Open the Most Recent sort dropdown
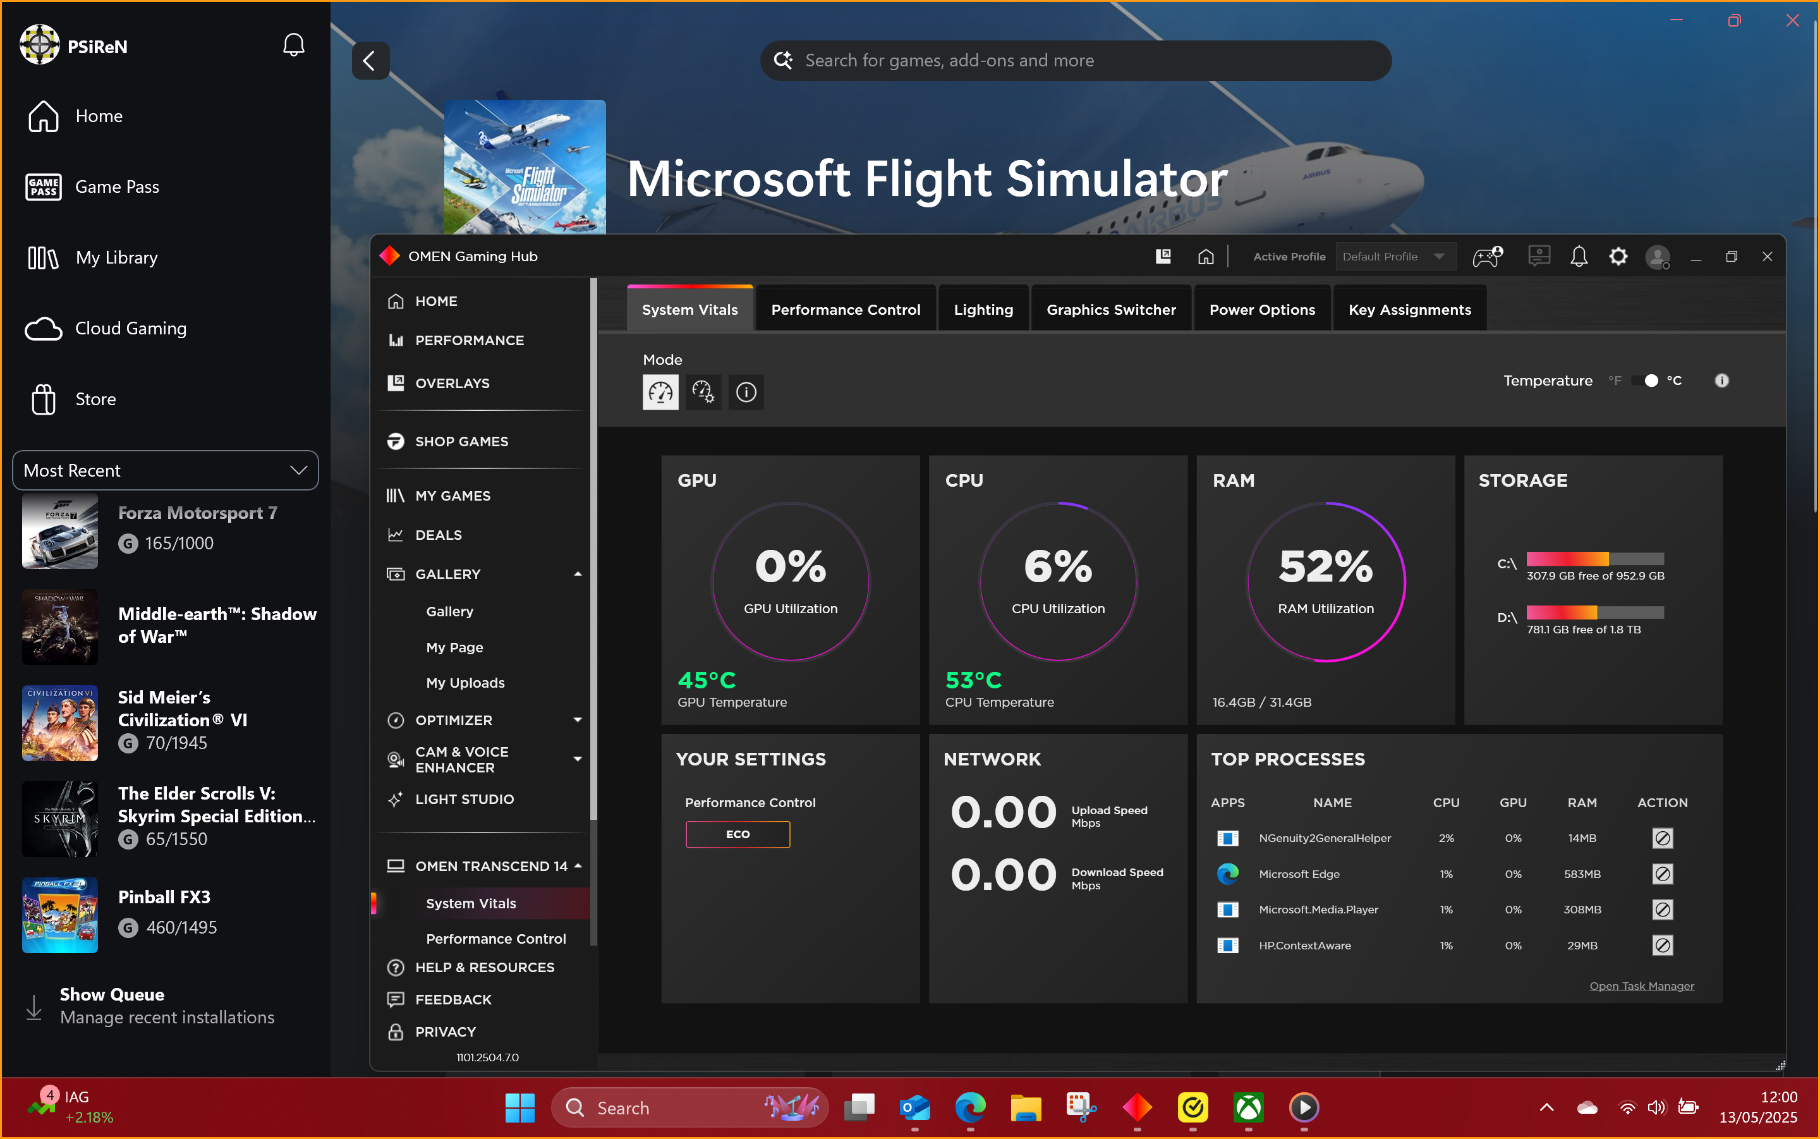 click(x=165, y=471)
